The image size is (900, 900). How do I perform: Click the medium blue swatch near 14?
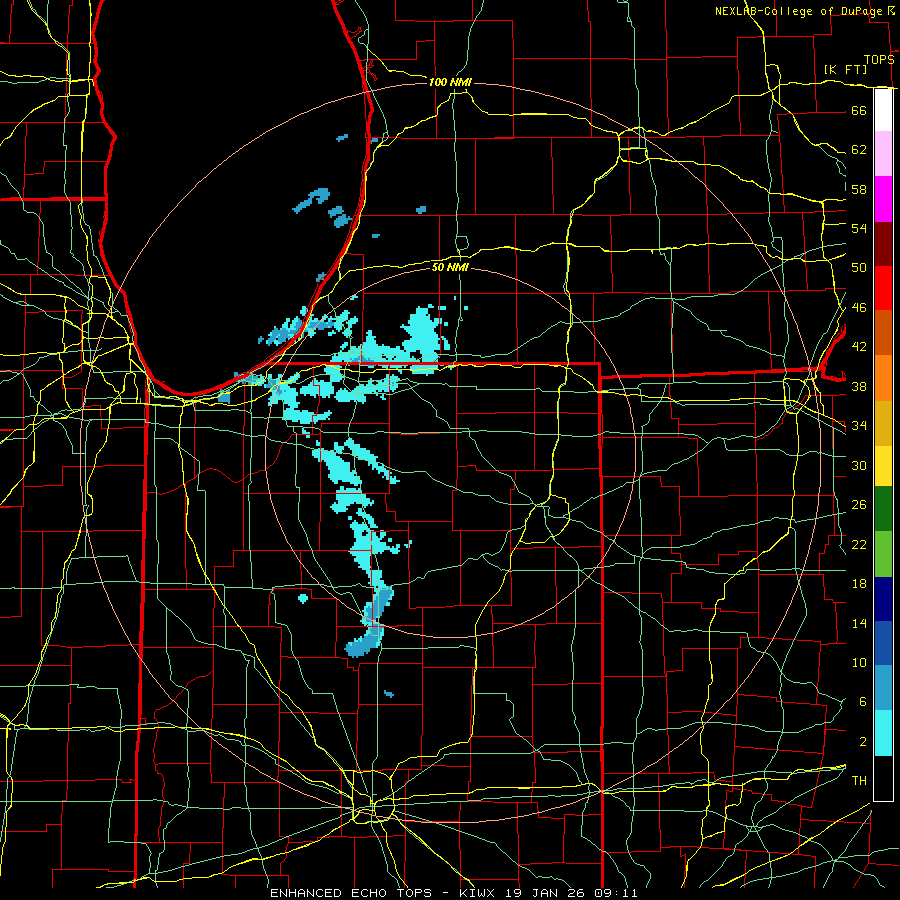pos(883,643)
